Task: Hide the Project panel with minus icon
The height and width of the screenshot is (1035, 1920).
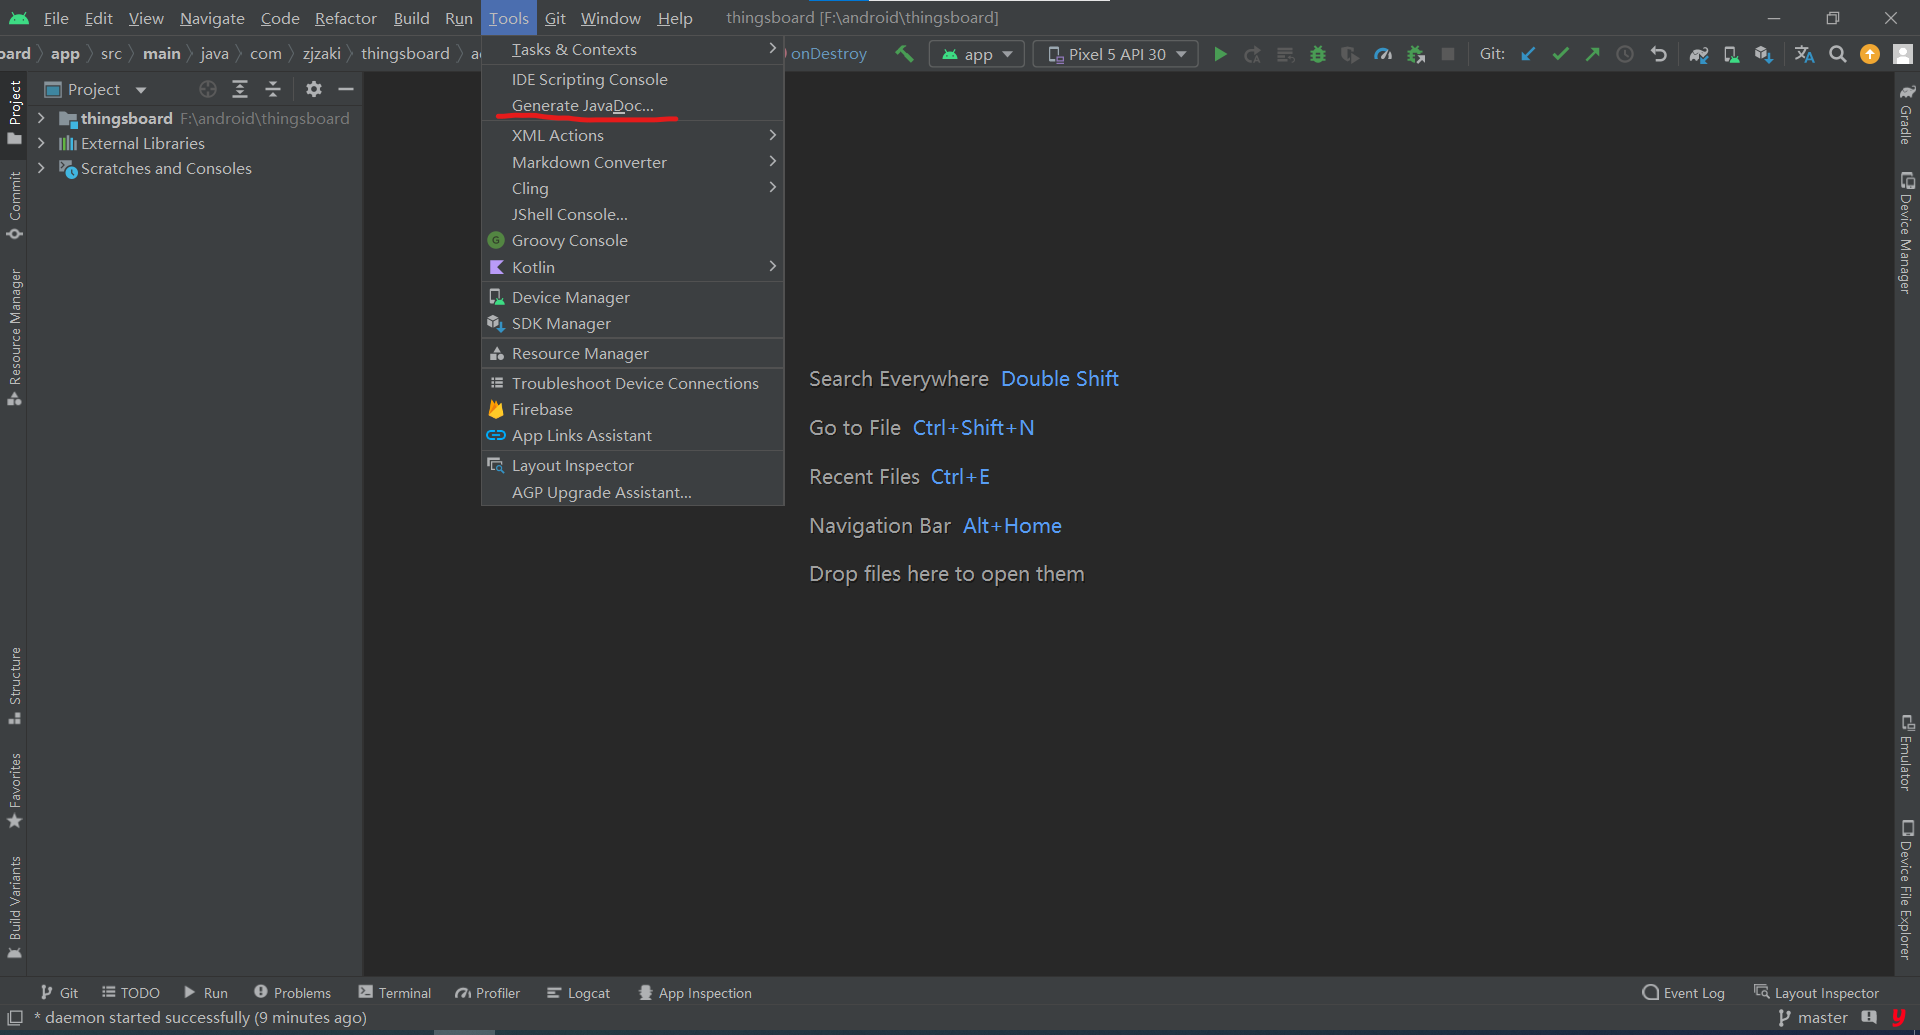Action: (x=346, y=89)
